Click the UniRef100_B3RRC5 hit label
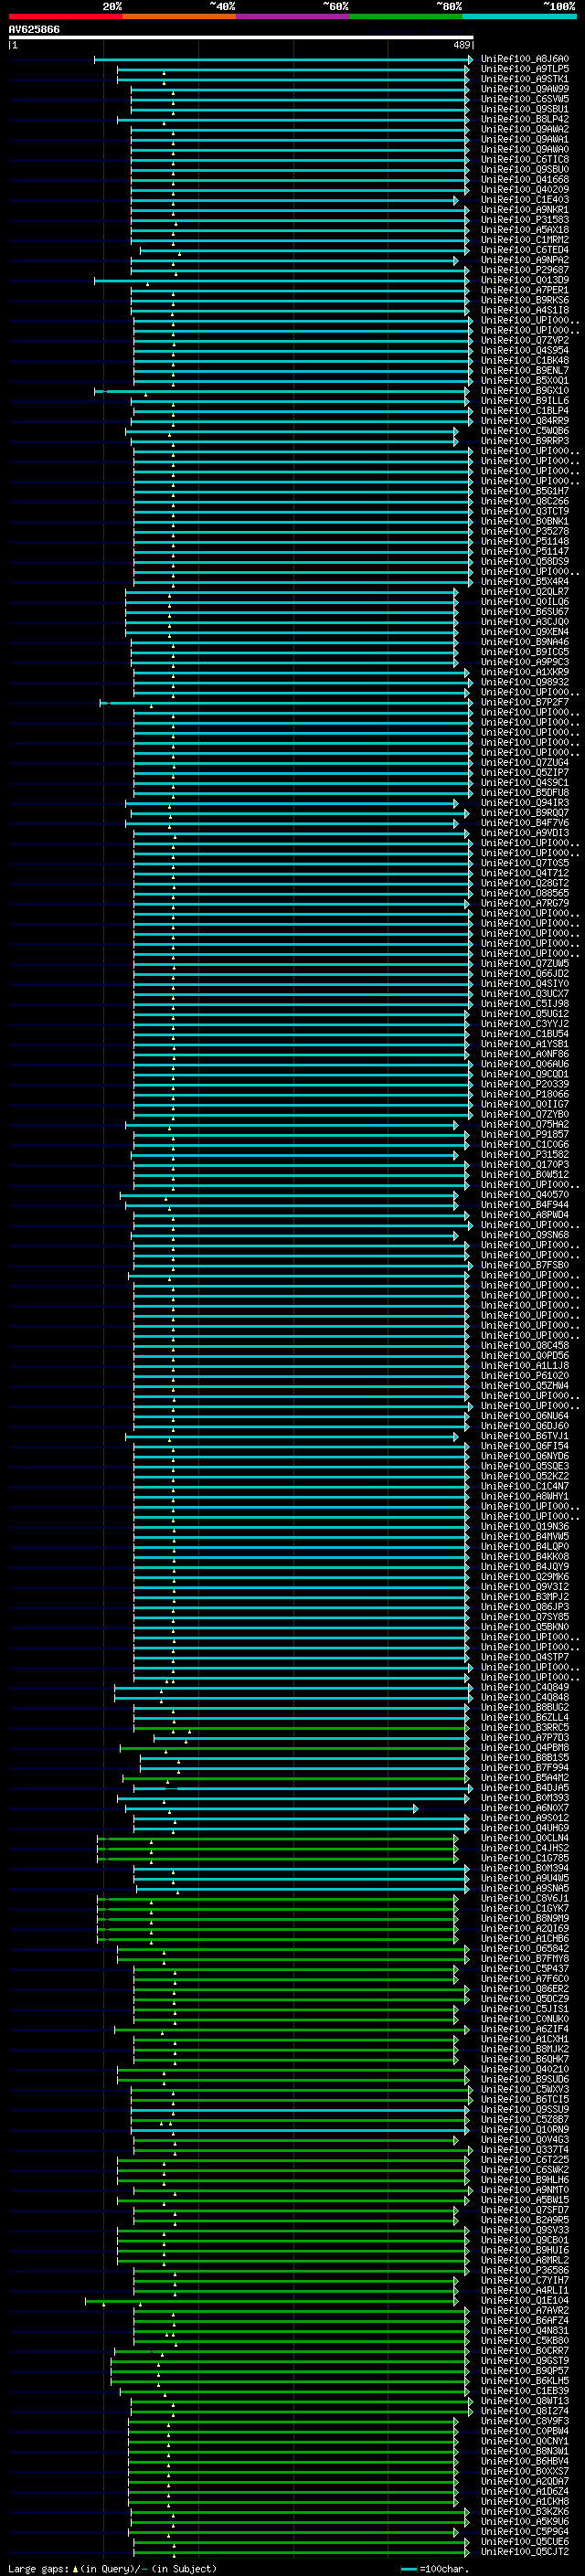 [x=525, y=1728]
